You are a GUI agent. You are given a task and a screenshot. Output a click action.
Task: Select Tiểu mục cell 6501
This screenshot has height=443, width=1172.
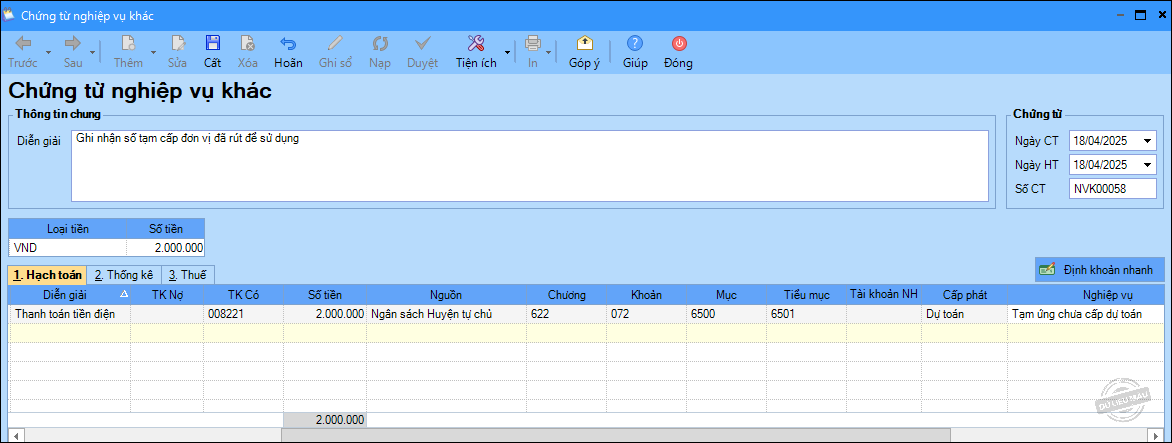point(806,314)
